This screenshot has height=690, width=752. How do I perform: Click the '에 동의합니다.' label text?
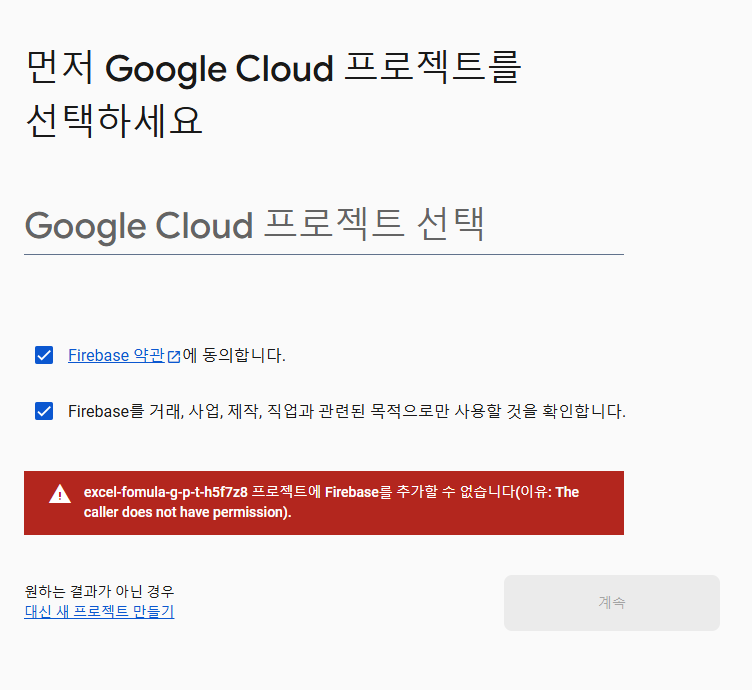234,355
